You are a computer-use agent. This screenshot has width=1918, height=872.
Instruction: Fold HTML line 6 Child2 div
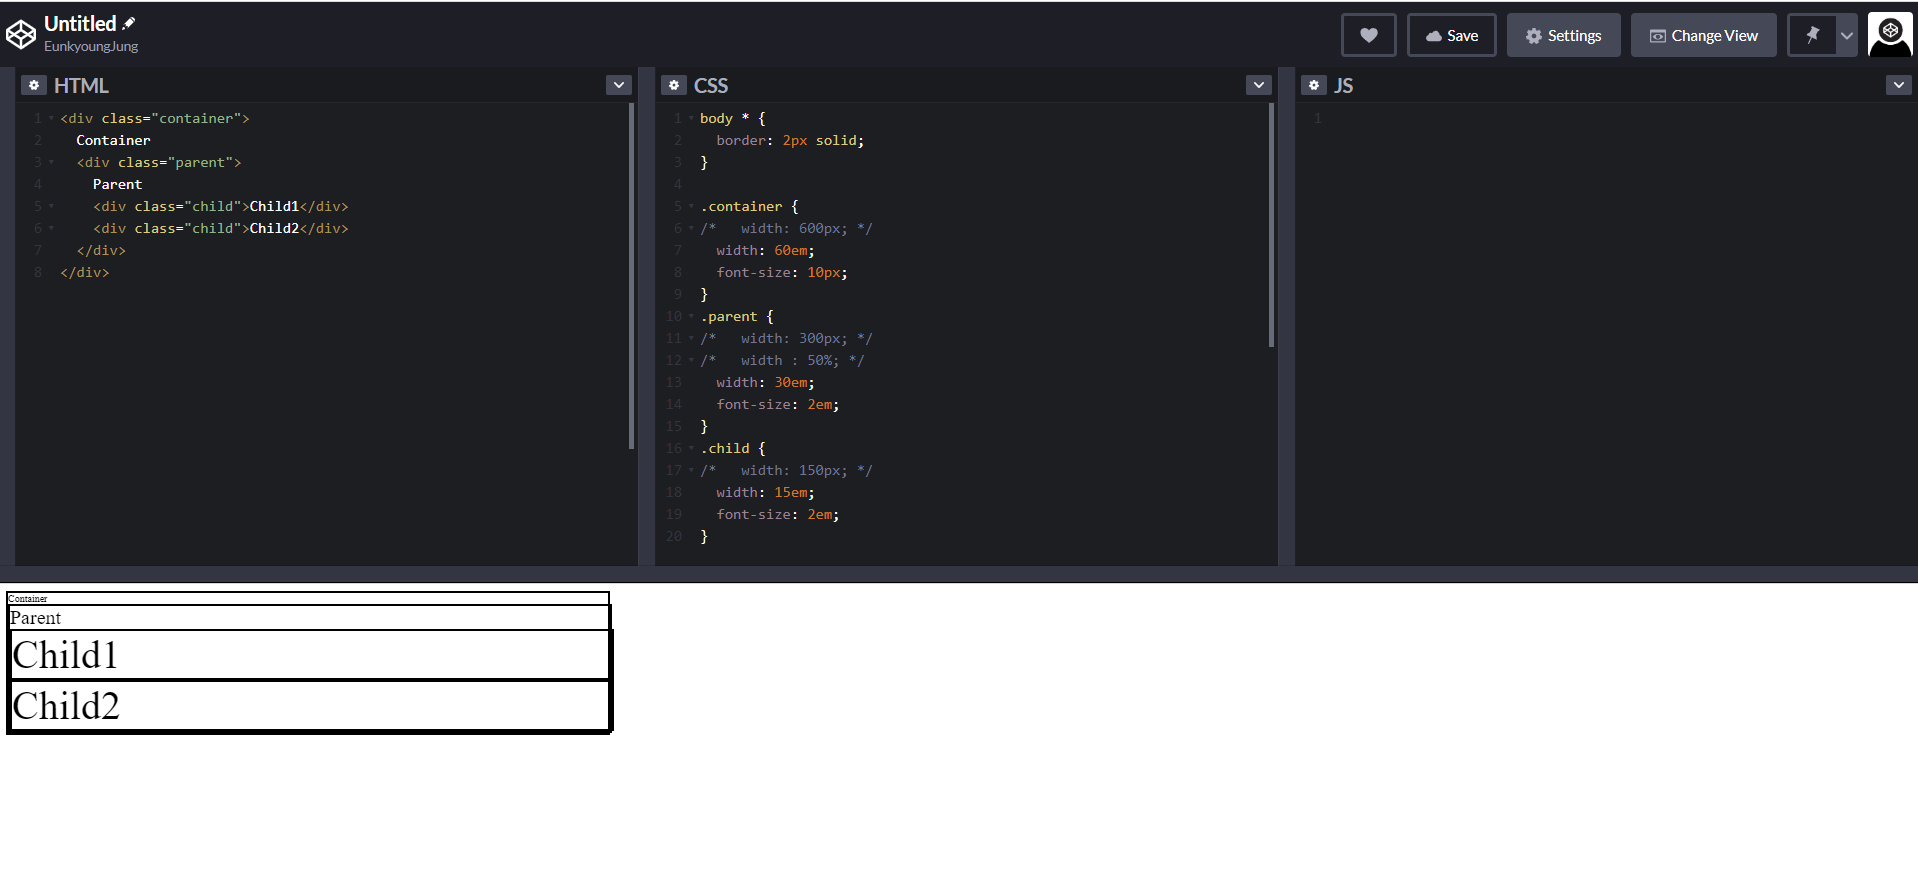click(51, 228)
